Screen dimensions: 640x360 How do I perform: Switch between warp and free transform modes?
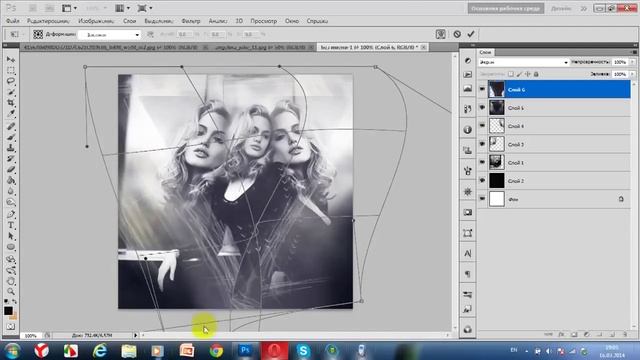coord(440,34)
